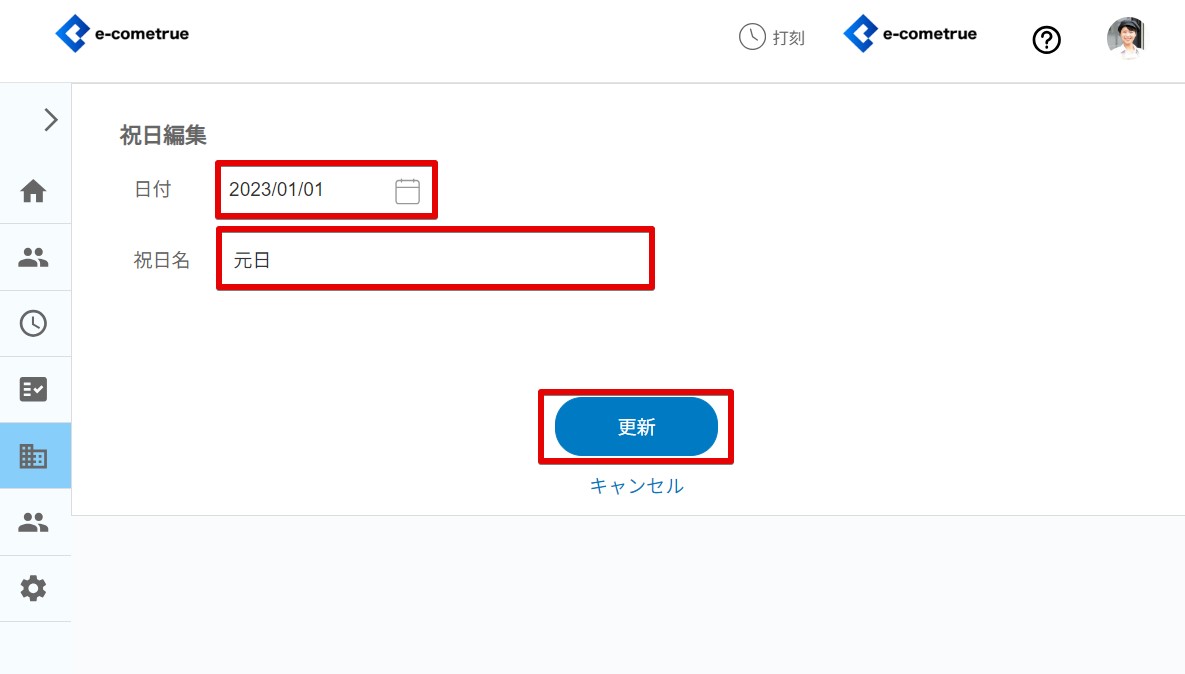The image size is (1185, 674).
Task: Open the home icon in sidebar
Action: 33,191
